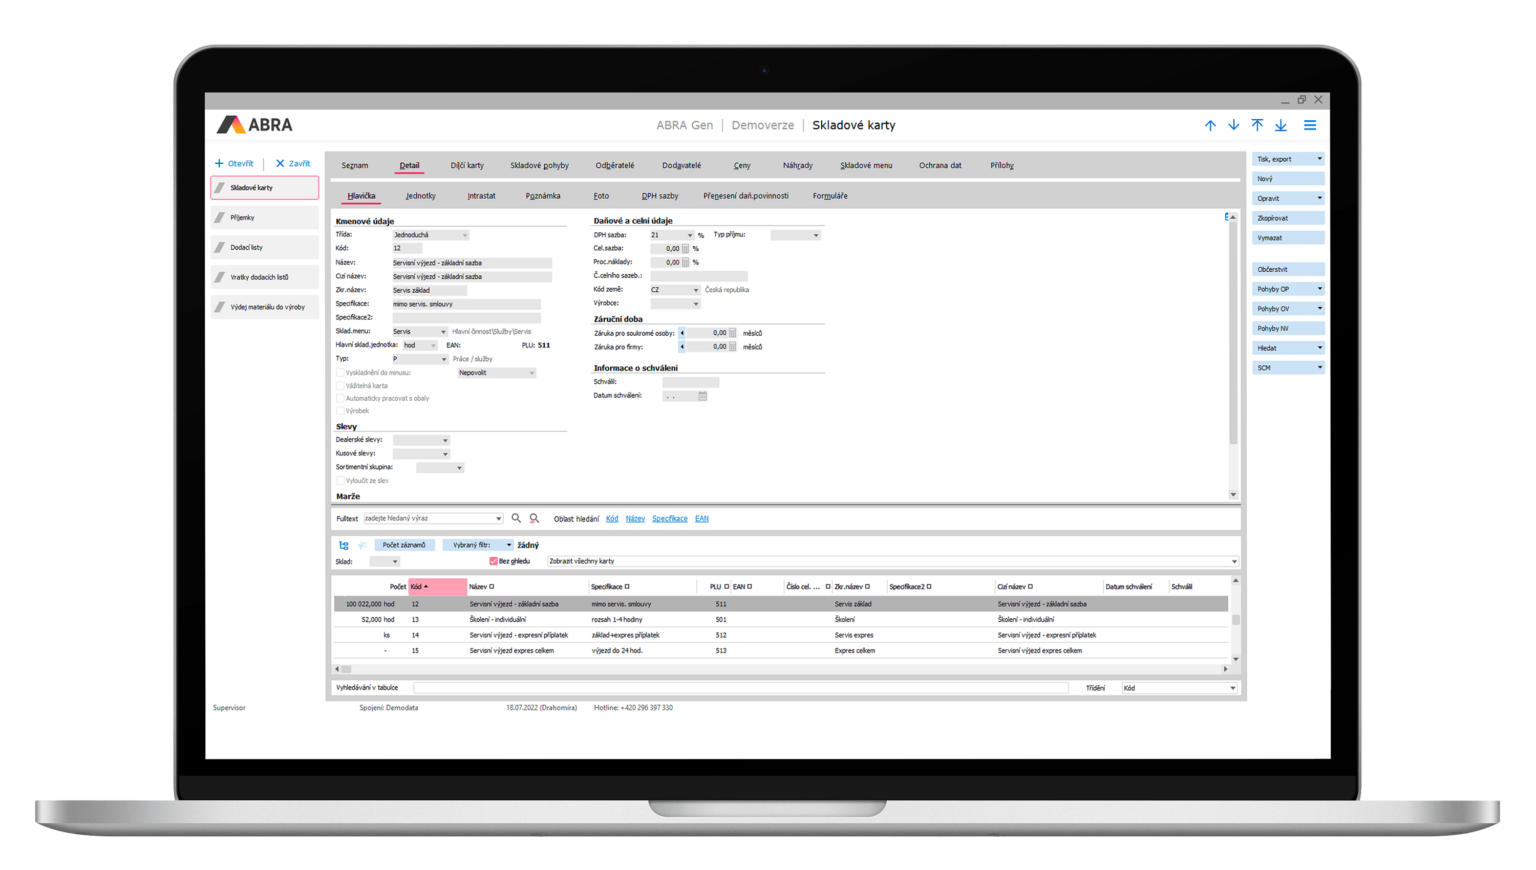1536x870 pixels.
Task: Click the Občerstvit button
Action: pyautogui.click(x=1287, y=268)
